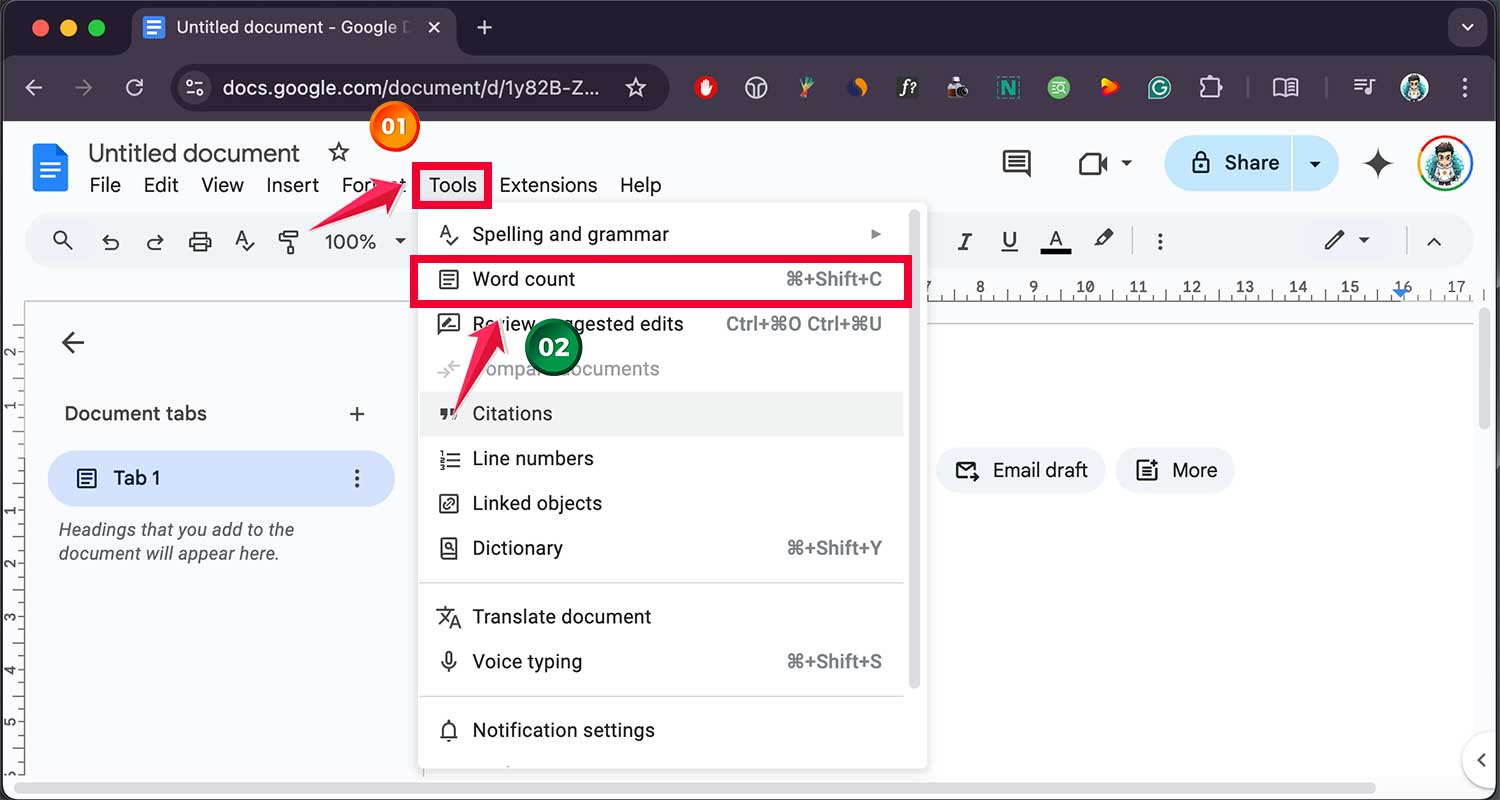The width and height of the screenshot is (1500, 800).
Task: Open comment history
Action: 1016,163
